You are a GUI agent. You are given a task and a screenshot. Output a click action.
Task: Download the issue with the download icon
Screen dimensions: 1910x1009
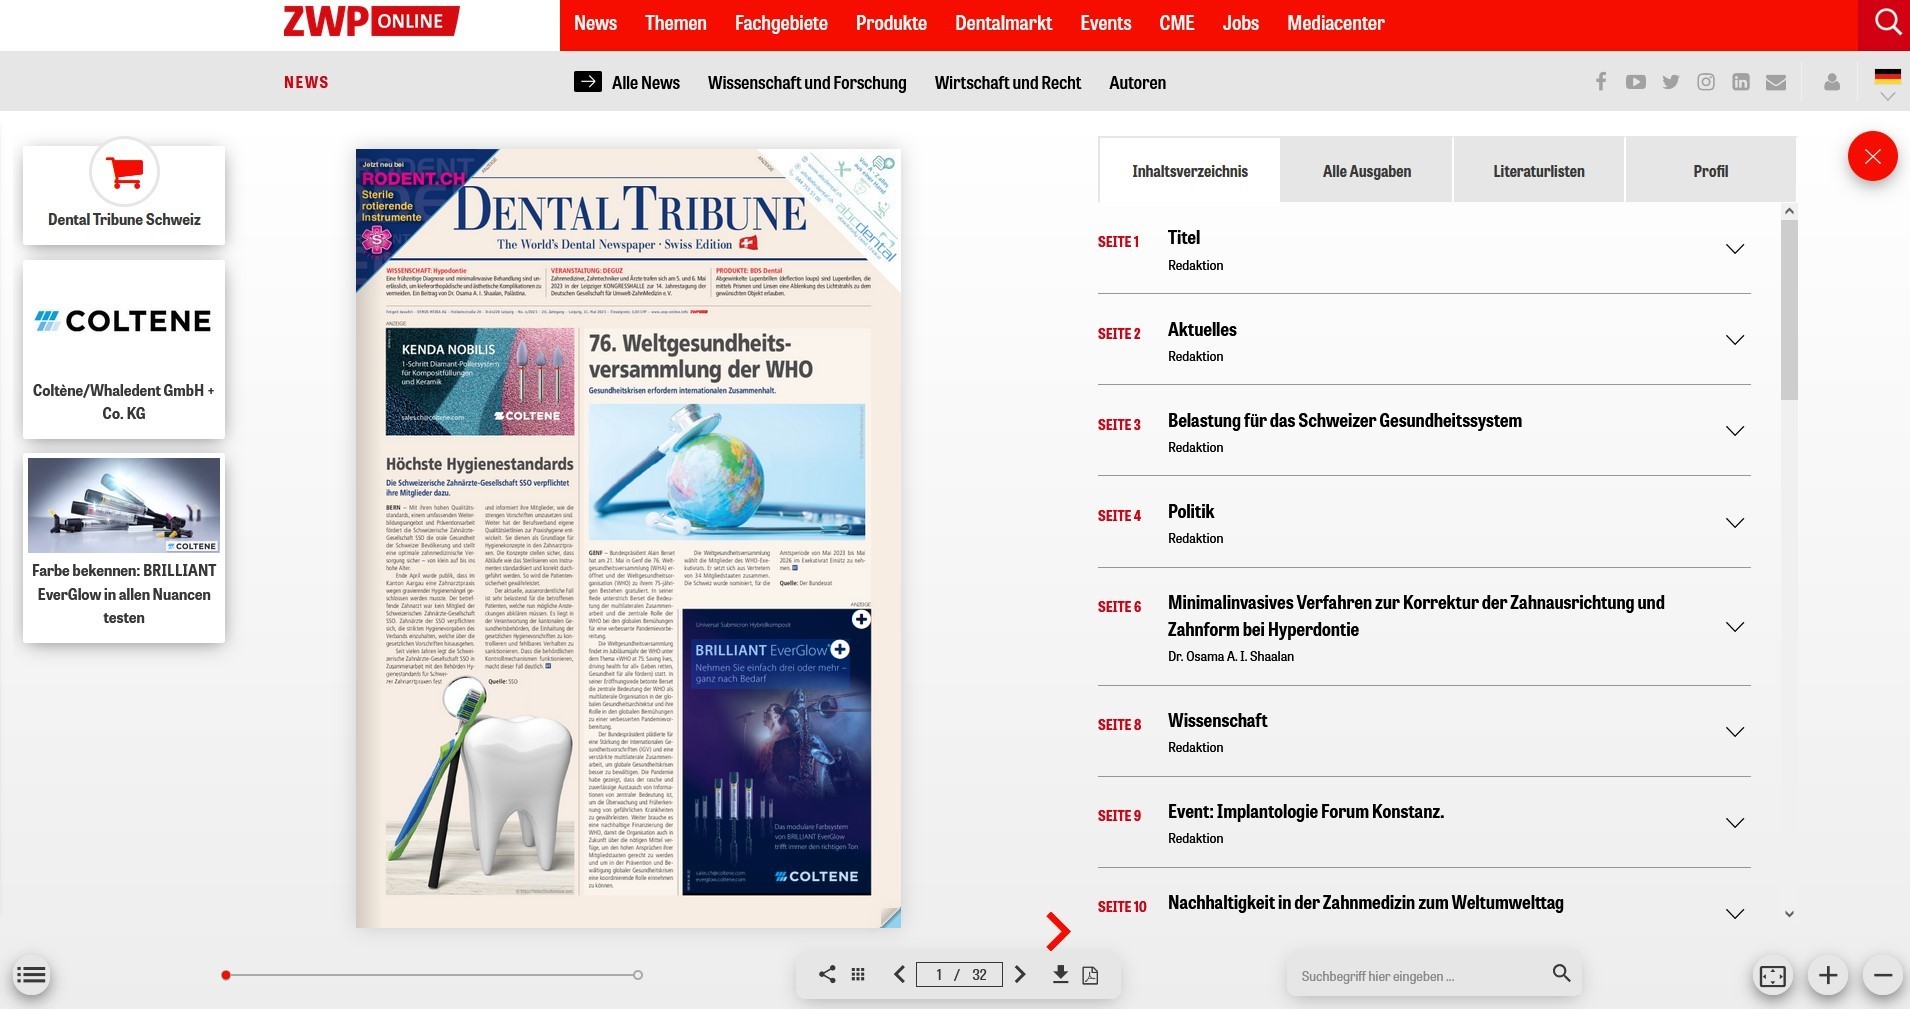click(x=1060, y=974)
